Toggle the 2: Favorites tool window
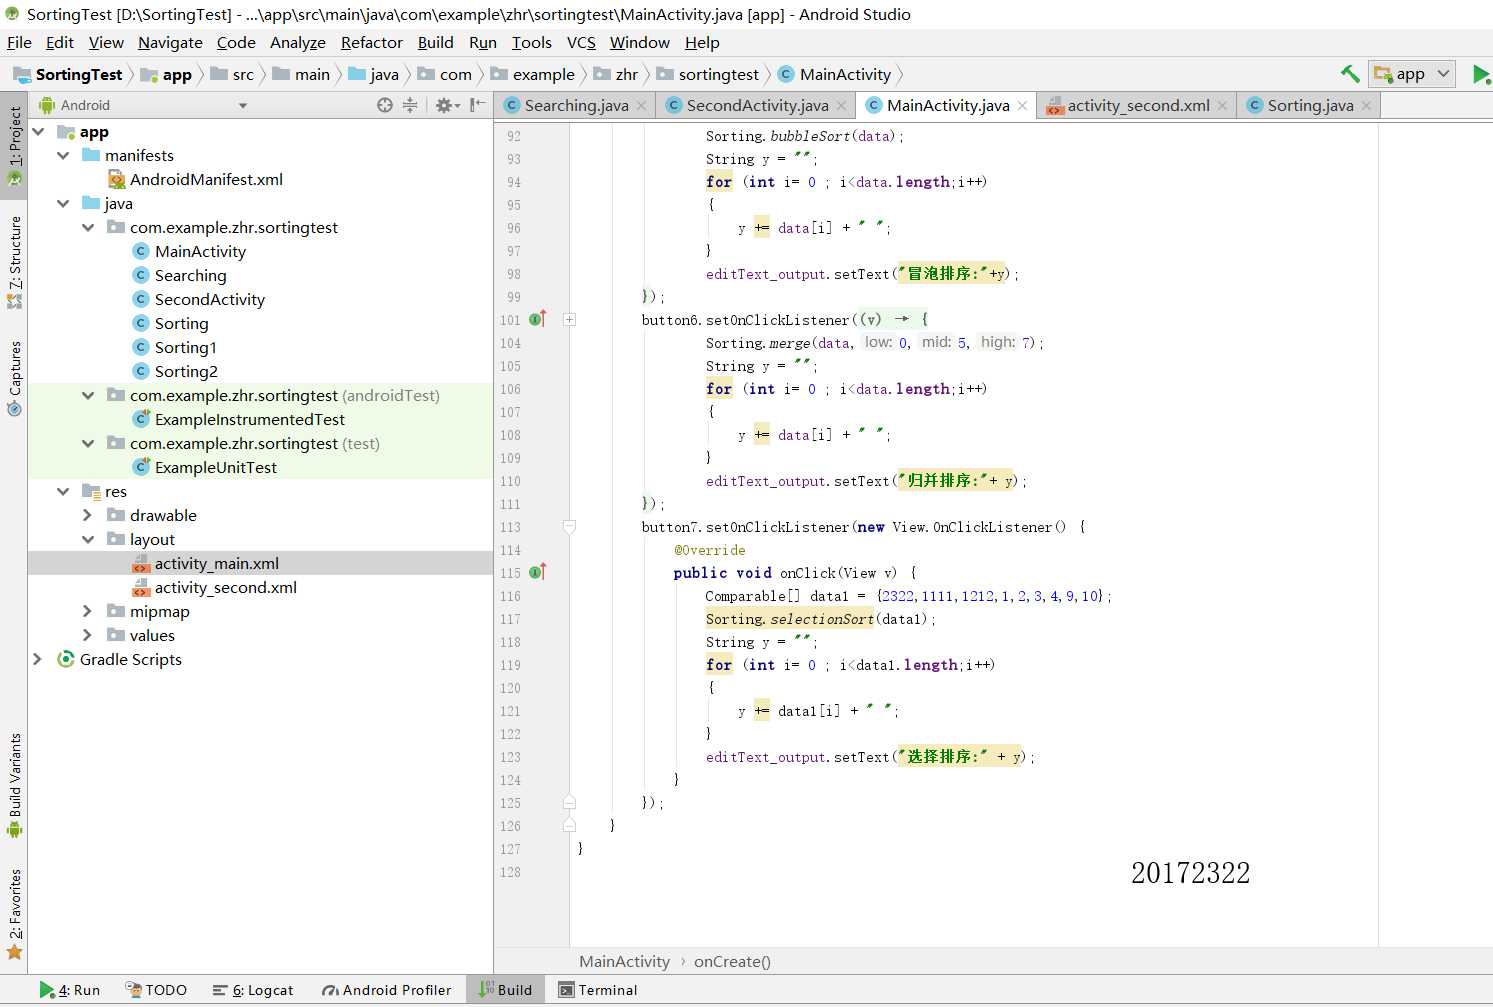Screen dimensions: 1493x1007 pos(14,913)
